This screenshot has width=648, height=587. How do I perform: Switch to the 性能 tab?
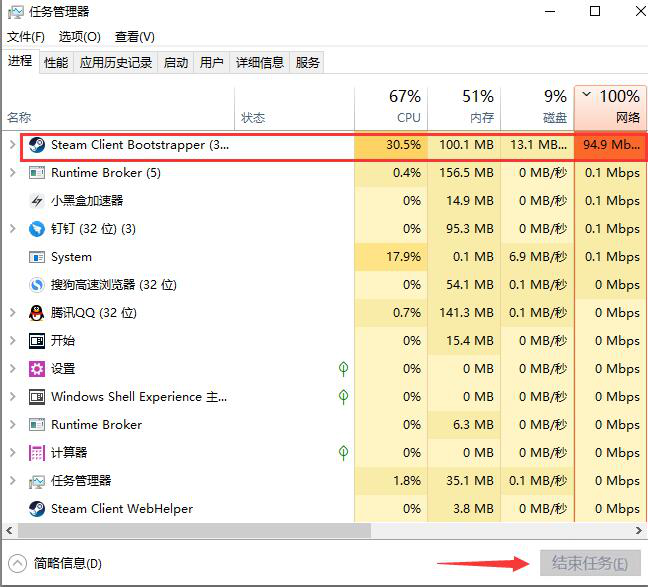pyautogui.click(x=56, y=62)
